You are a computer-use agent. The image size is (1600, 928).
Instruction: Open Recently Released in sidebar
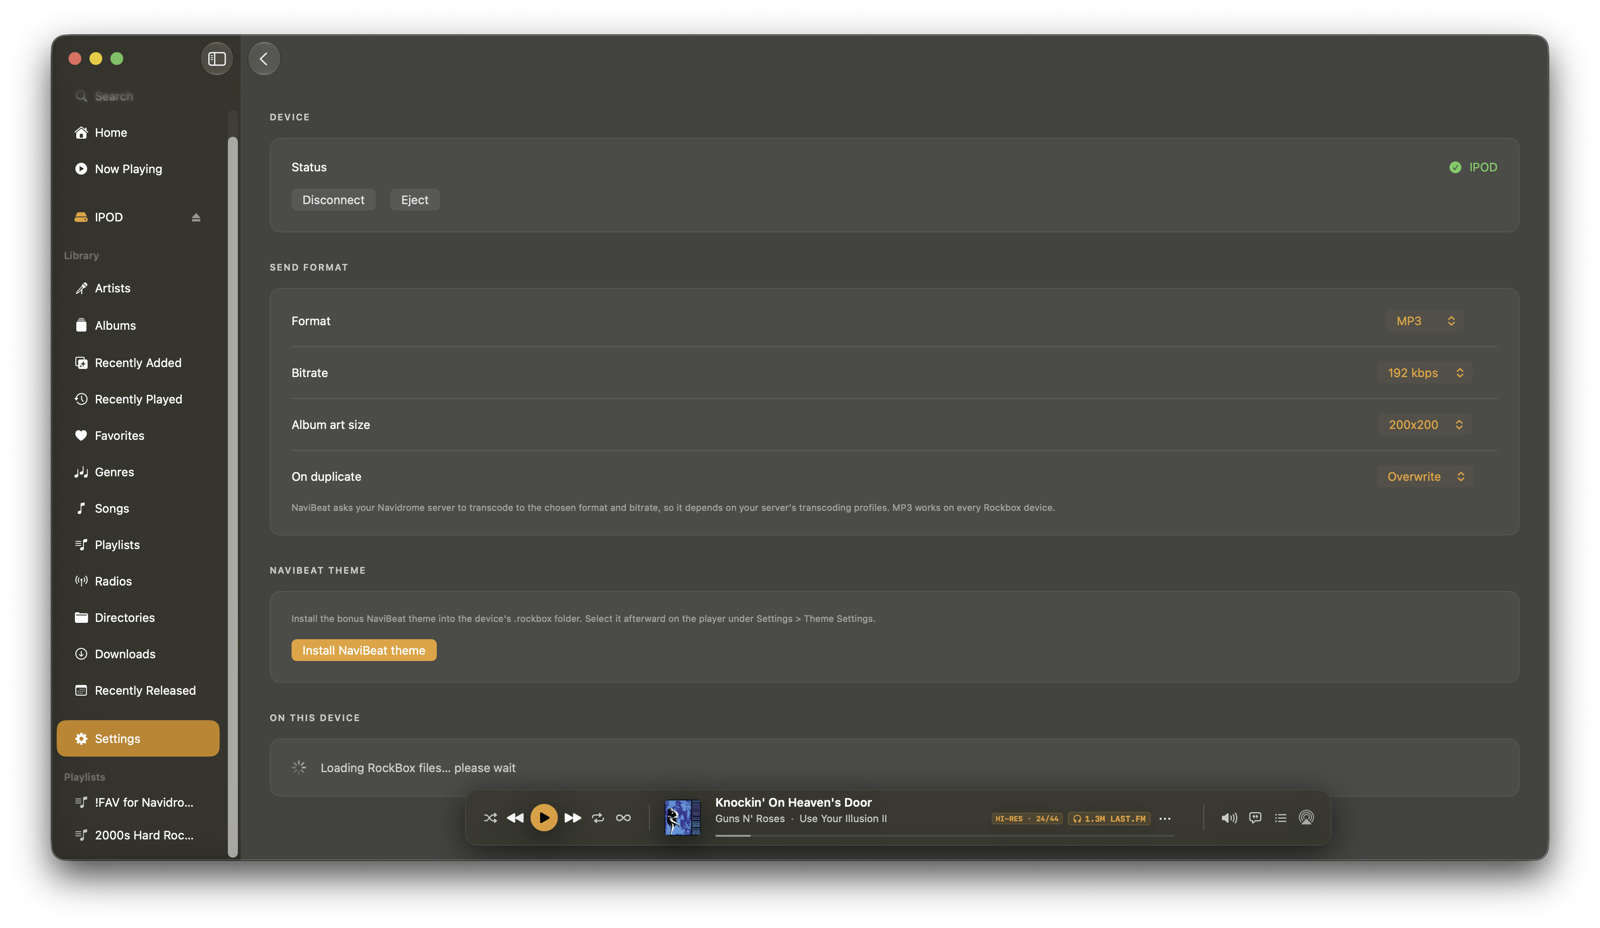click(x=138, y=690)
